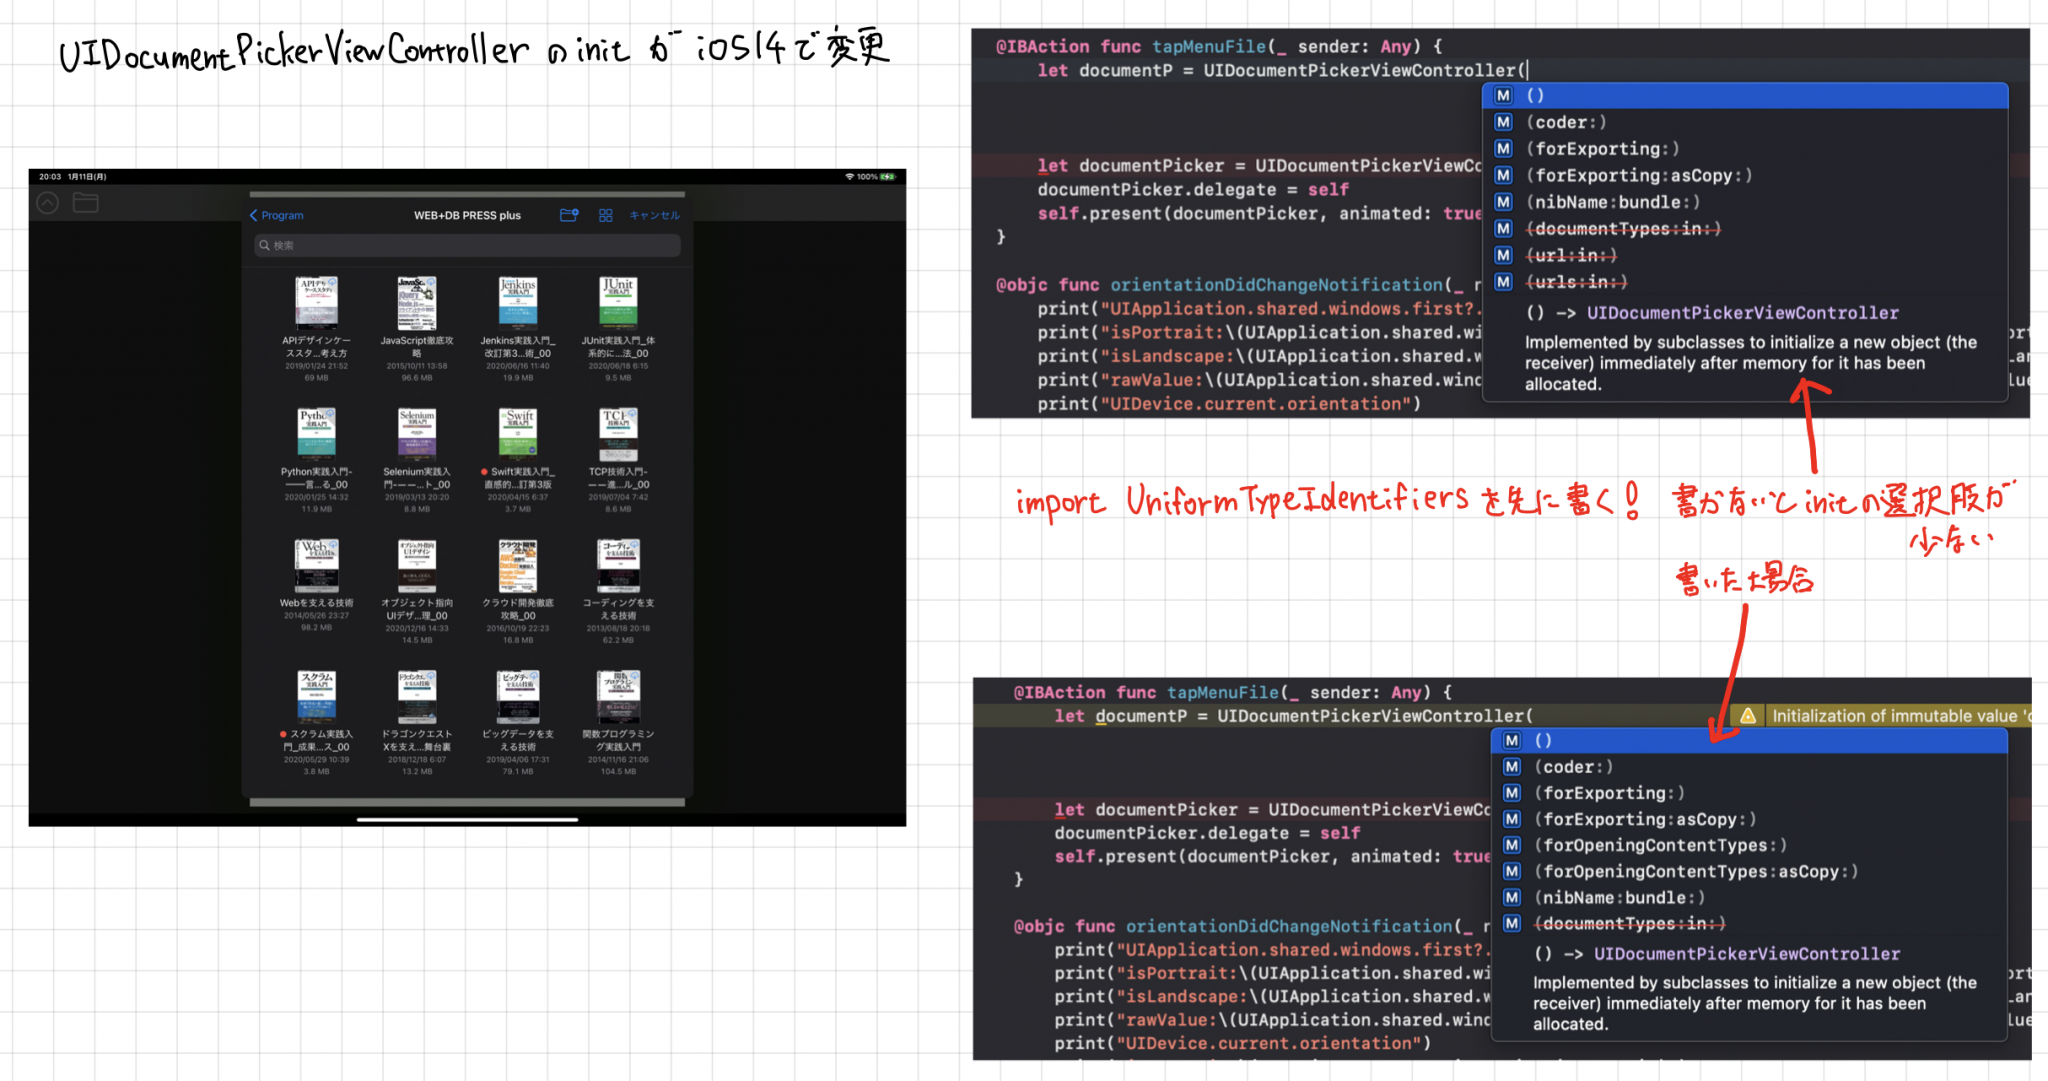
Task: Select the (forExporting:) completion entry
Action: click(1604, 148)
